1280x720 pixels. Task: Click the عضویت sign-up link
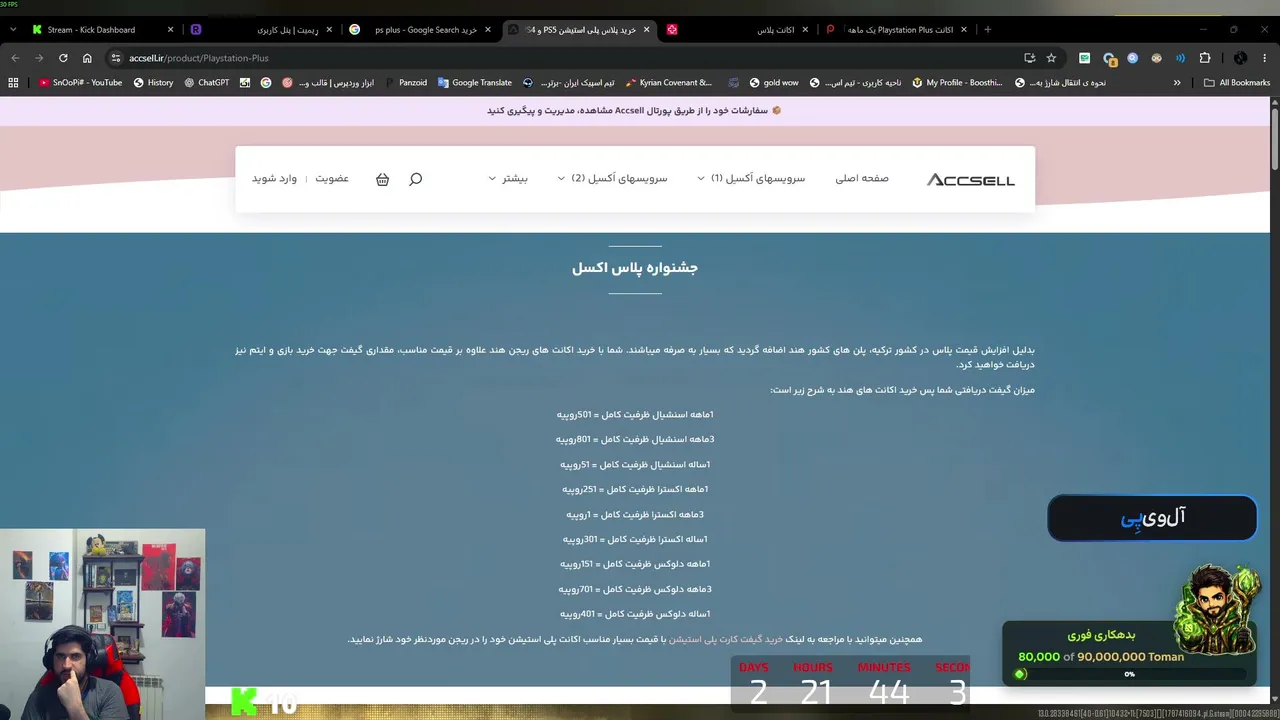(332, 179)
